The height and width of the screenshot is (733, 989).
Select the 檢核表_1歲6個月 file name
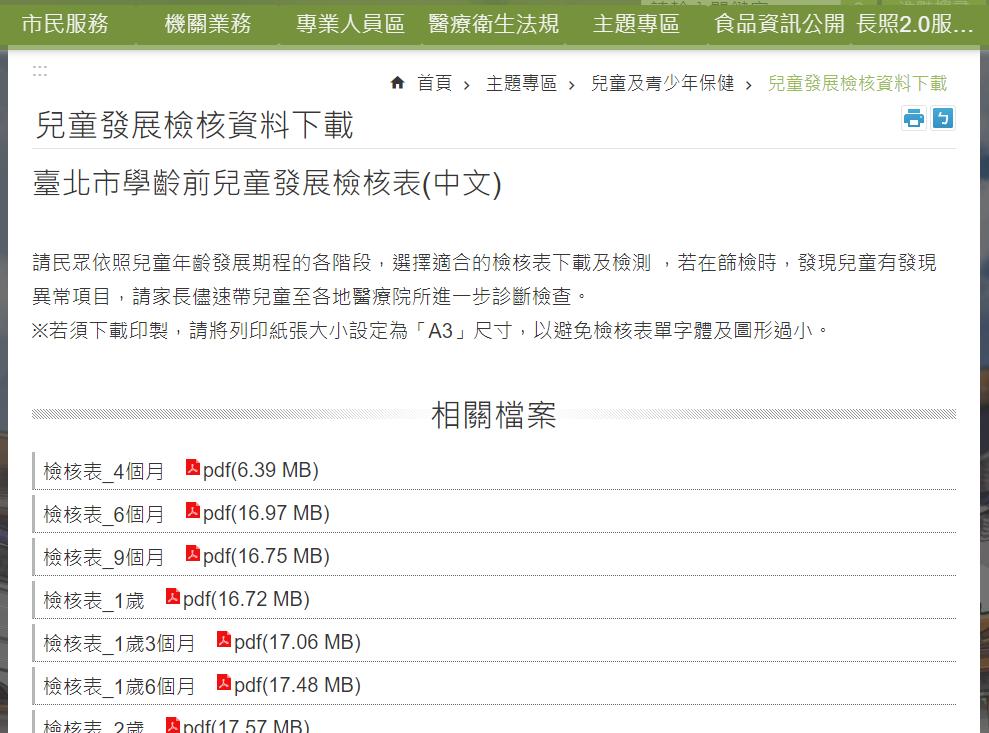(x=119, y=686)
